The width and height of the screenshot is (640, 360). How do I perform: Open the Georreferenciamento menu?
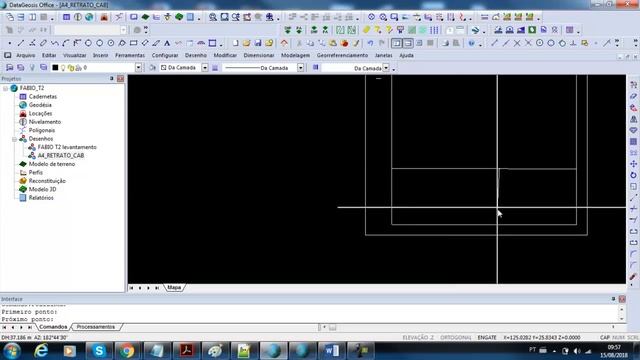click(x=342, y=55)
